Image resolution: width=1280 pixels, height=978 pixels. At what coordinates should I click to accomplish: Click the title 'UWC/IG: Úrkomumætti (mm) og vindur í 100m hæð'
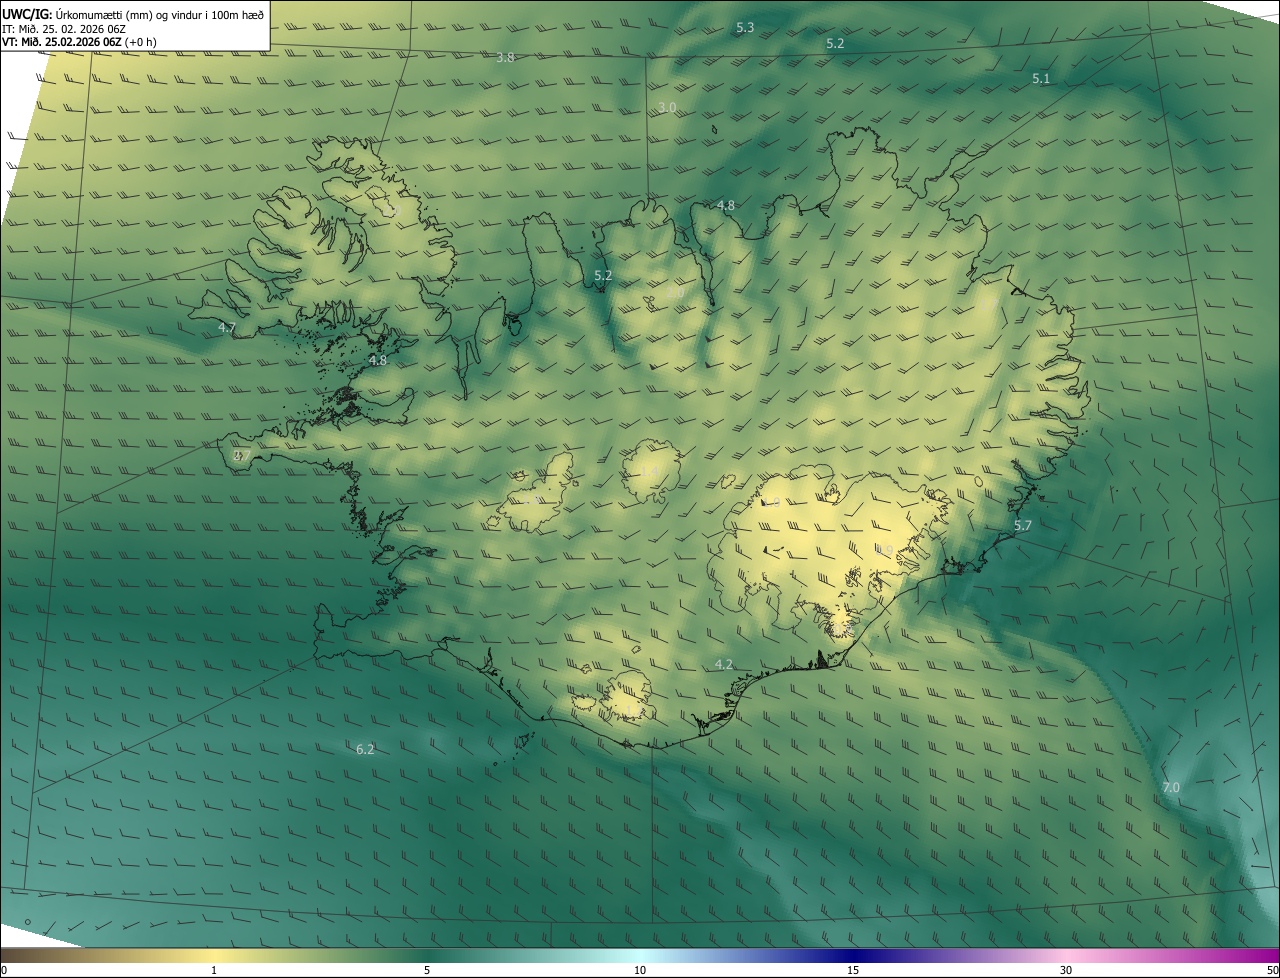pyautogui.click(x=133, y=14)
